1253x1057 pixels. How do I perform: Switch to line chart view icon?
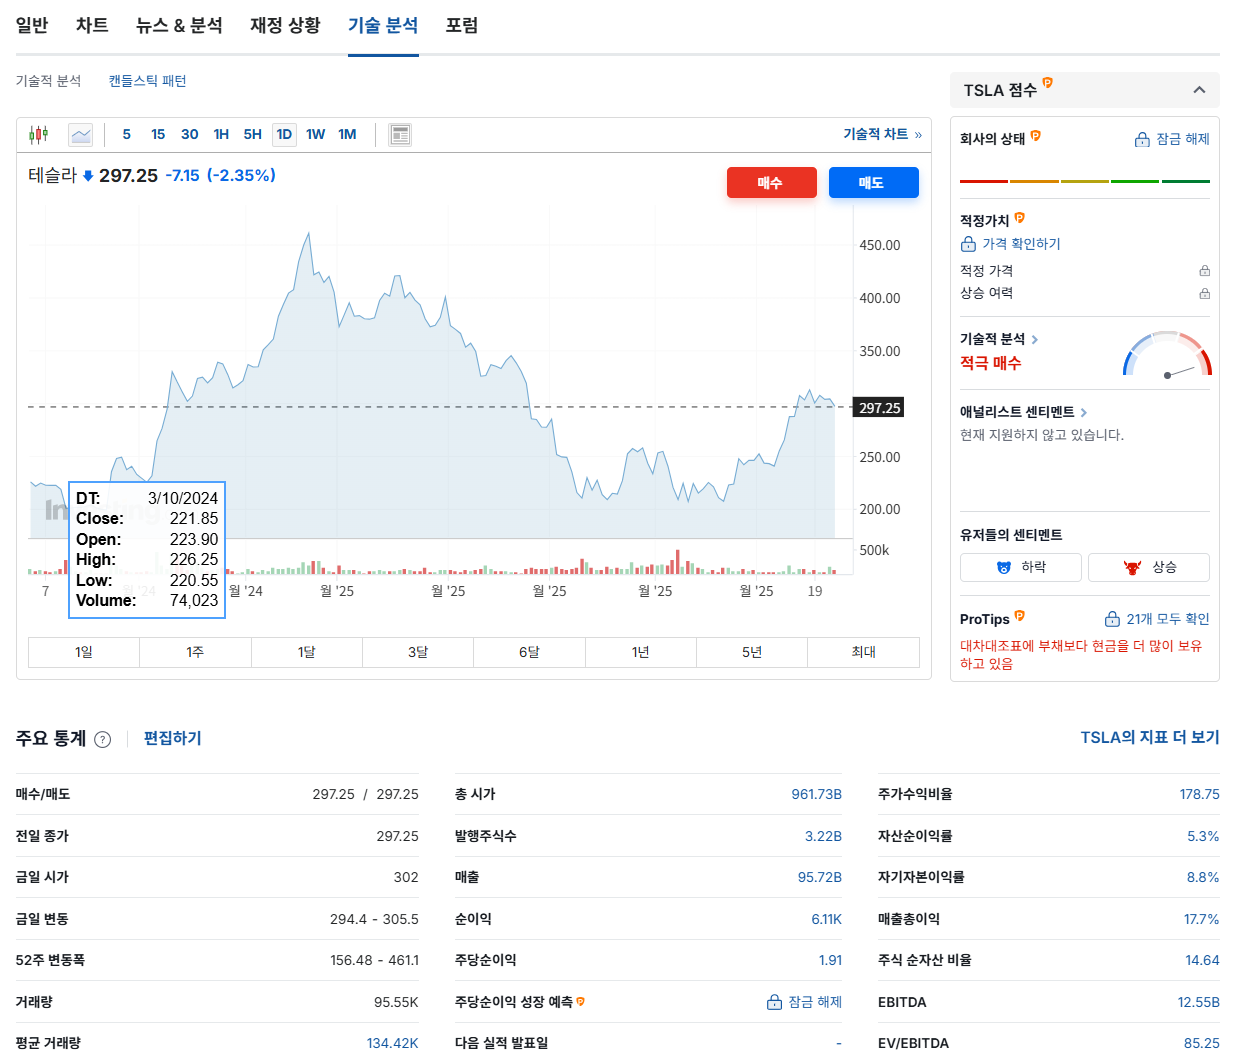(80, 133)
